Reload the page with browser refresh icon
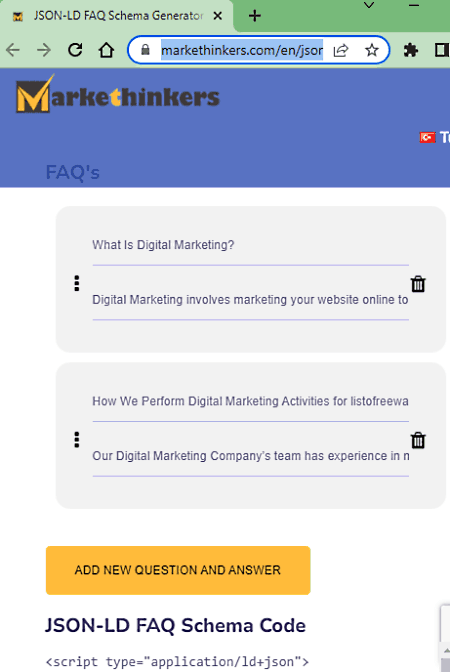The image size is (450, 672). coord(75,50)
